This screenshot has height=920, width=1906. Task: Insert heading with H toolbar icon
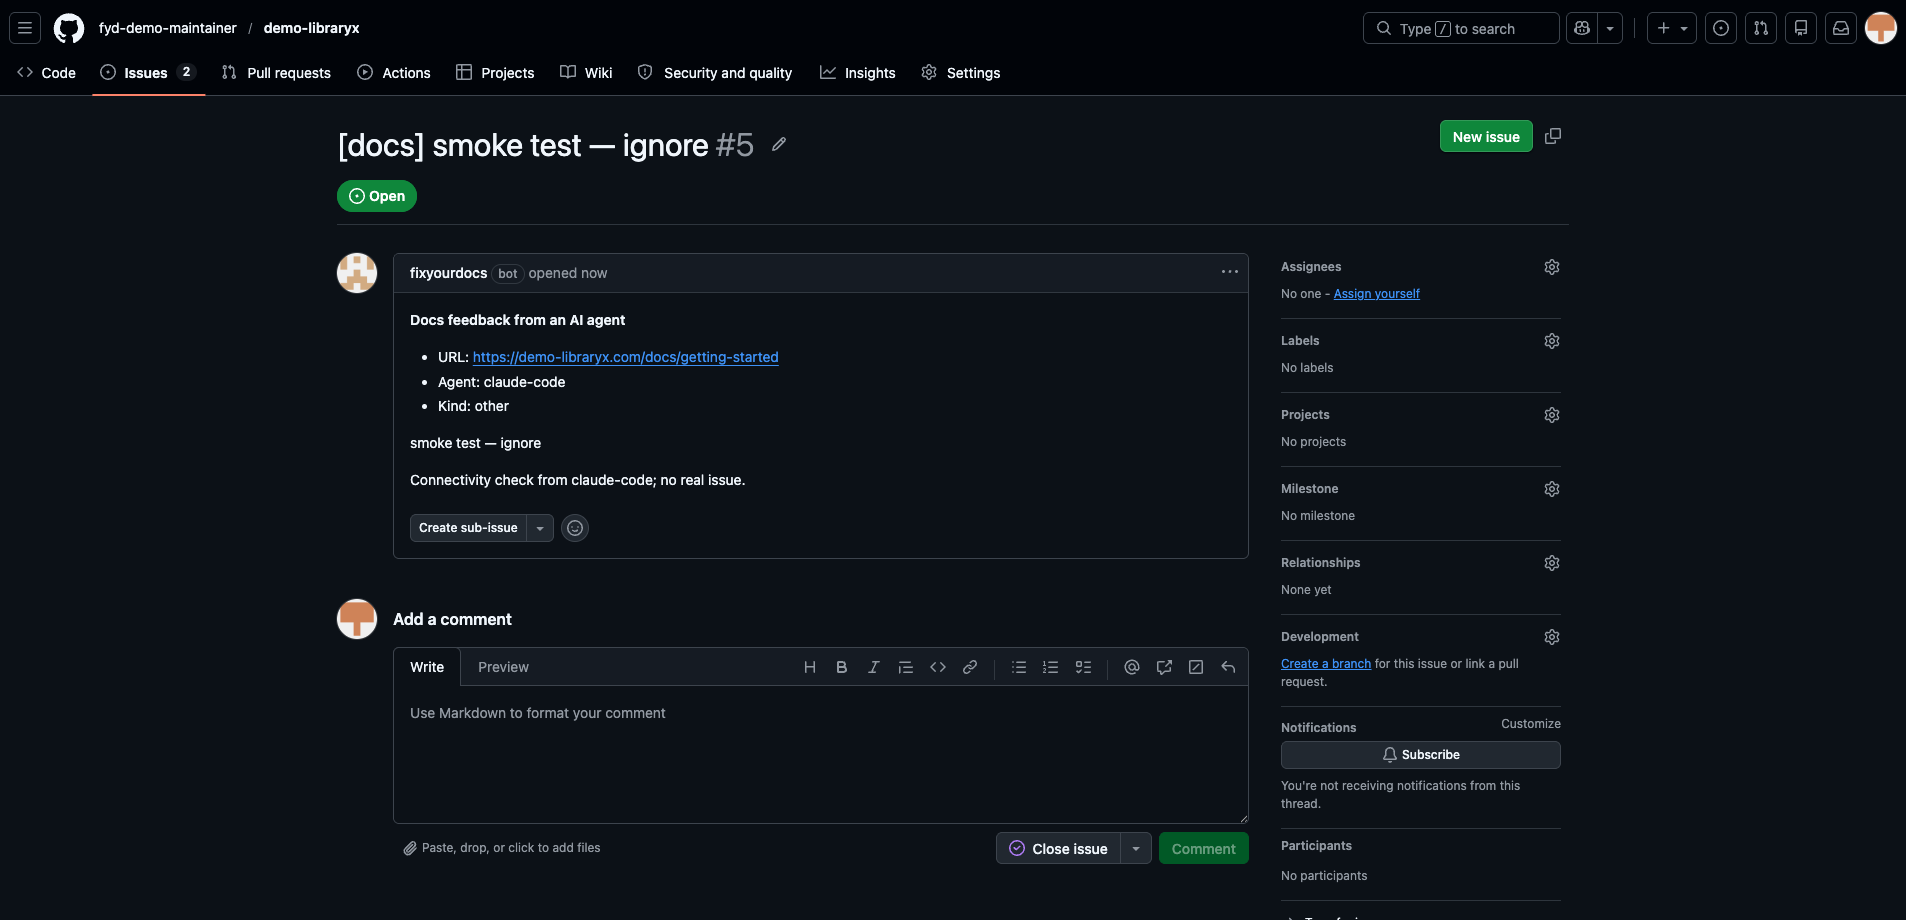click(810, 667)
